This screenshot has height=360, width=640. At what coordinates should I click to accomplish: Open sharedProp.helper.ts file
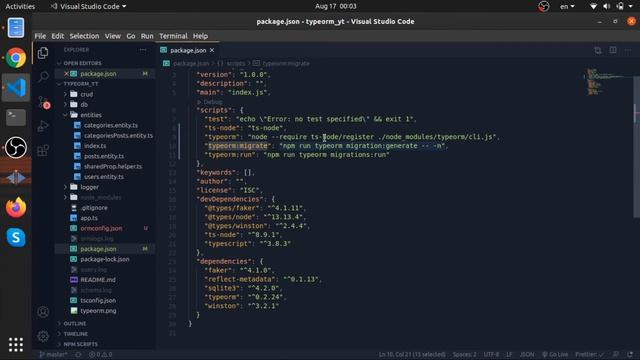[113, 167]
